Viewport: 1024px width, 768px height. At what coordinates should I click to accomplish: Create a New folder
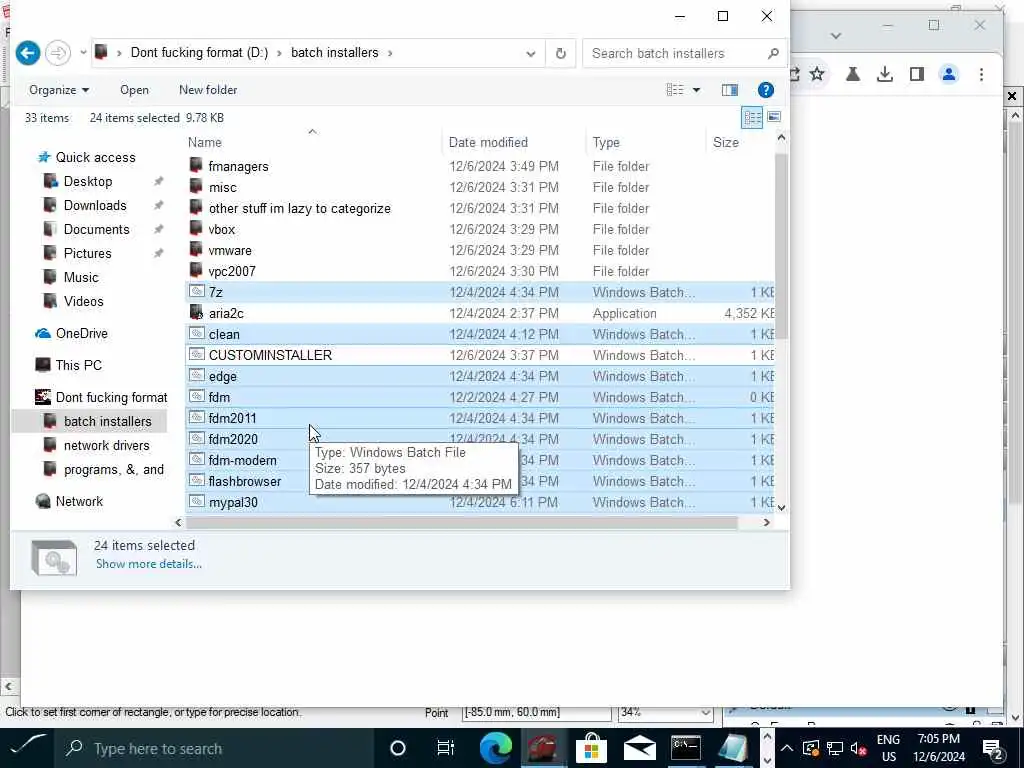click(x=208, y=90)
